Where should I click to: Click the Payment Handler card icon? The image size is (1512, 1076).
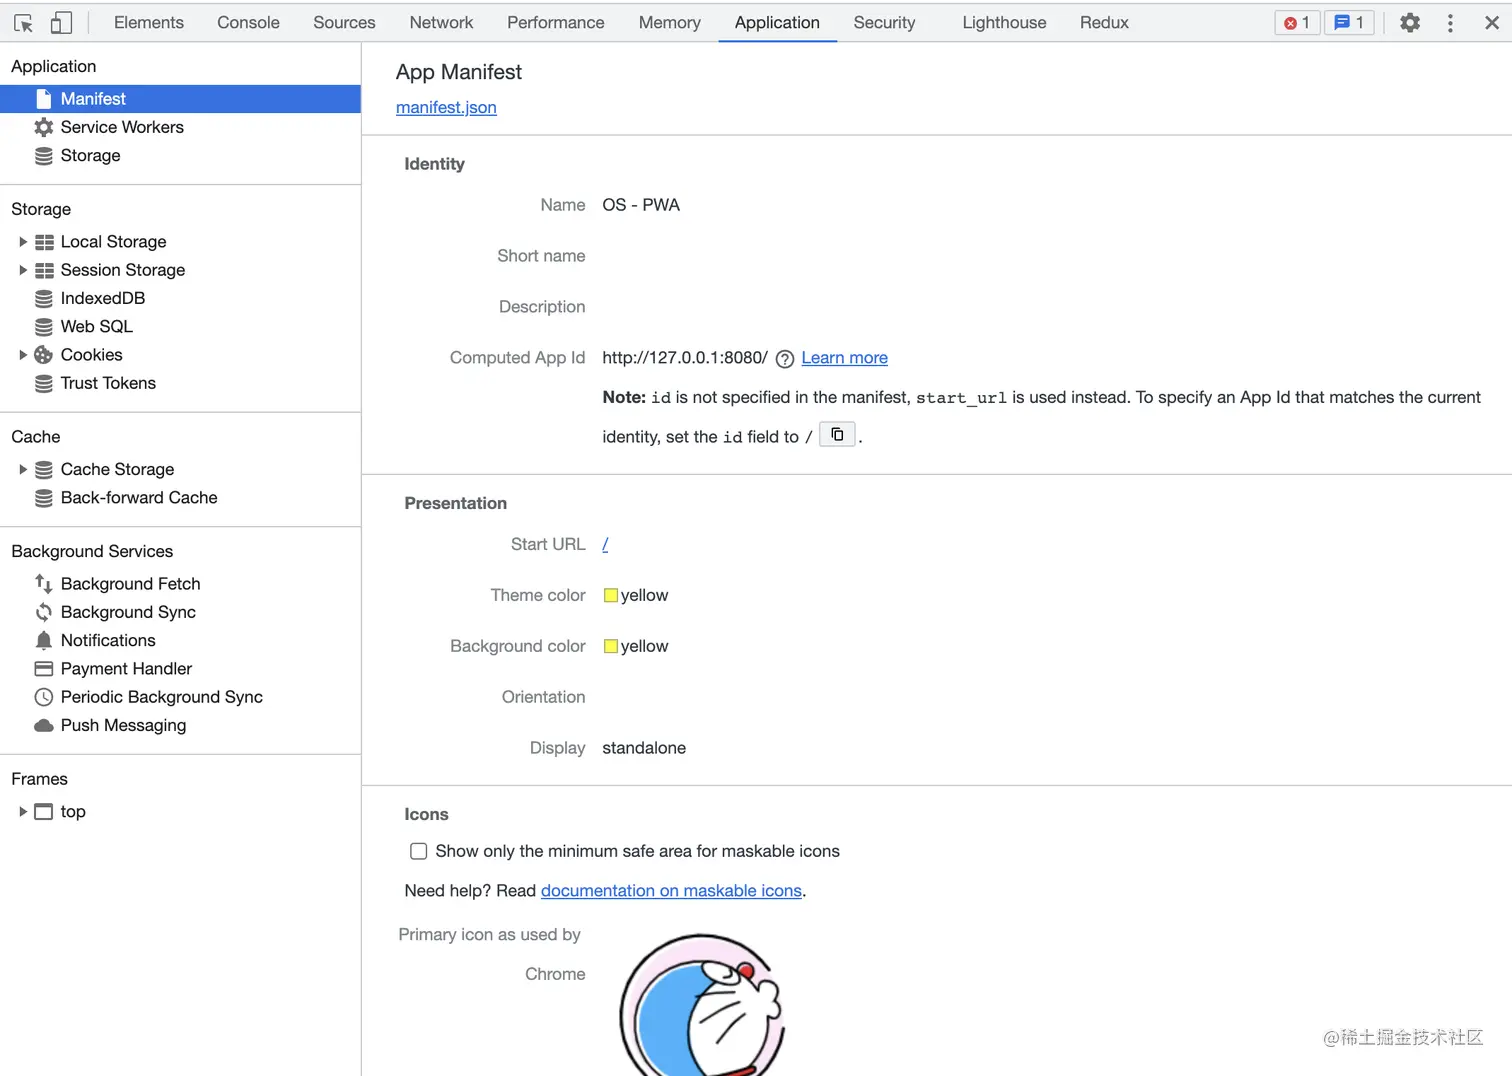coord(44,669)
